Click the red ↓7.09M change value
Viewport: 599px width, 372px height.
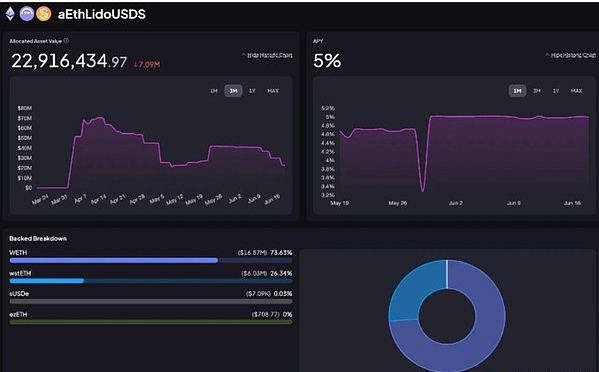coord(147,65)
